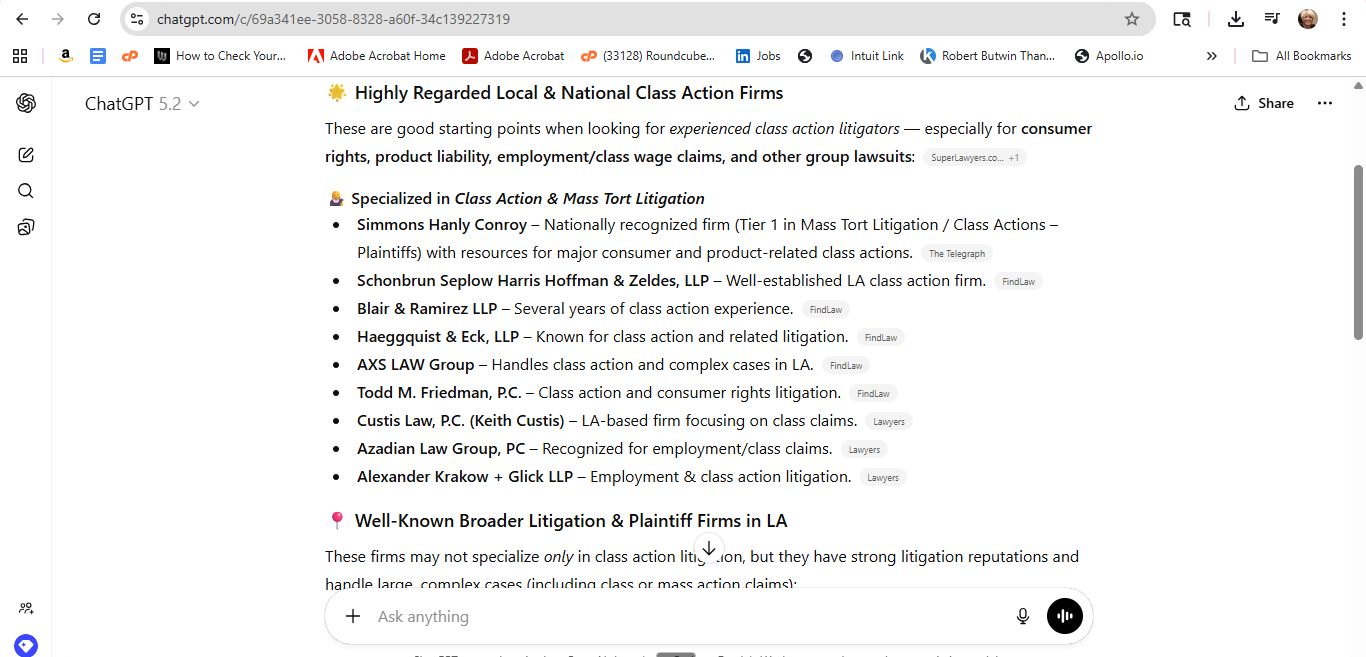
Task: Open FindLaw citation beside Schonbrun Seplow
Action: 1019,282
